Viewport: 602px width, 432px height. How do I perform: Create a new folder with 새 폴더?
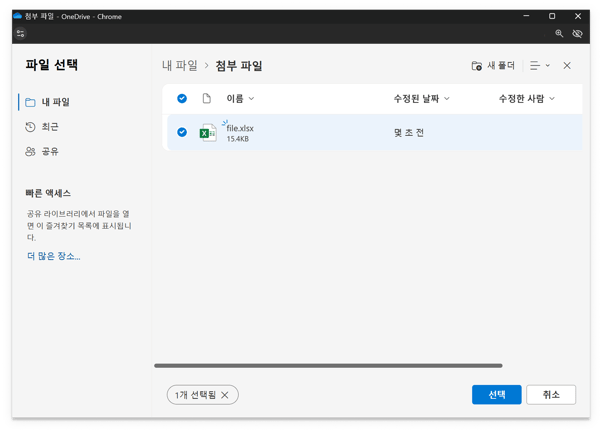pyautogui.click(x=493, y=66)
